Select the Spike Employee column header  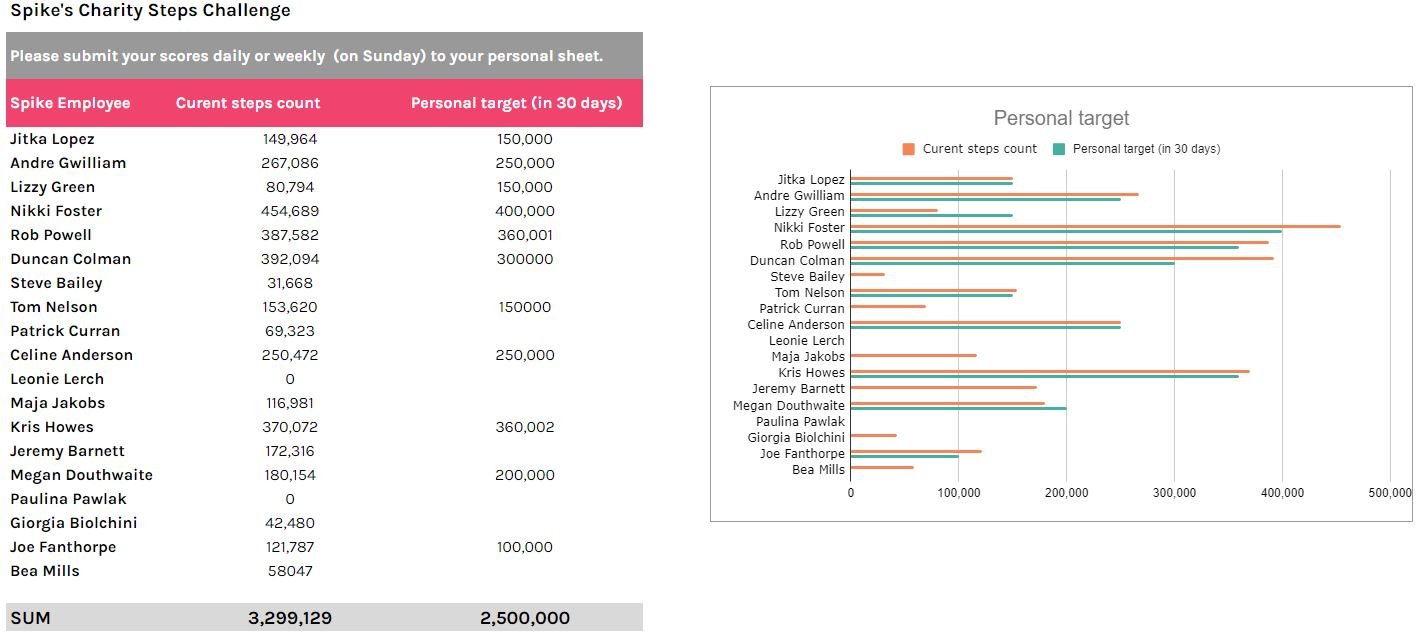click(70, 103)
